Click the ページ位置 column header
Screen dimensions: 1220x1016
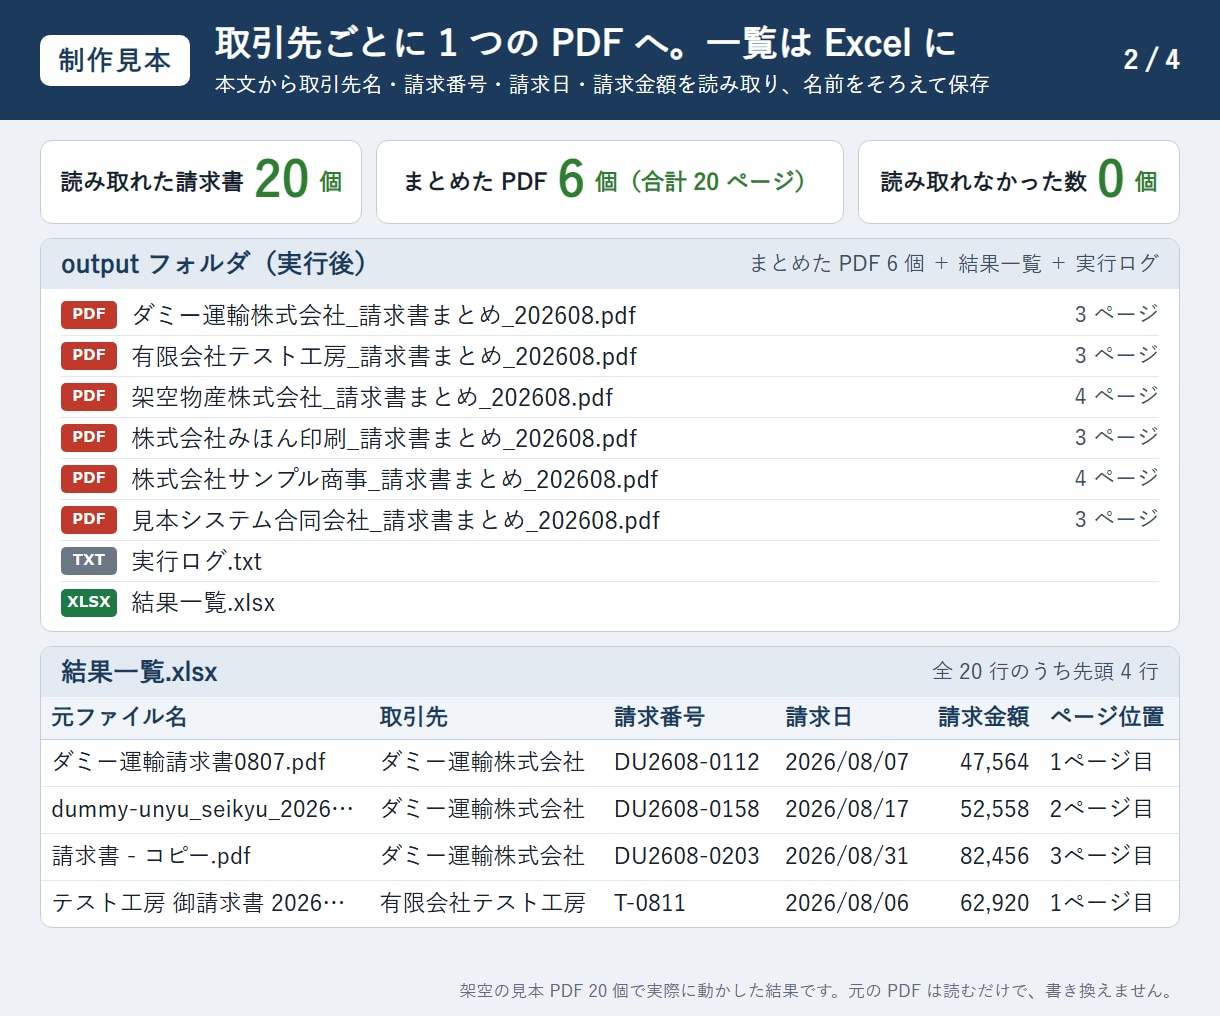pyautogui.click(x=1107, y=717)
